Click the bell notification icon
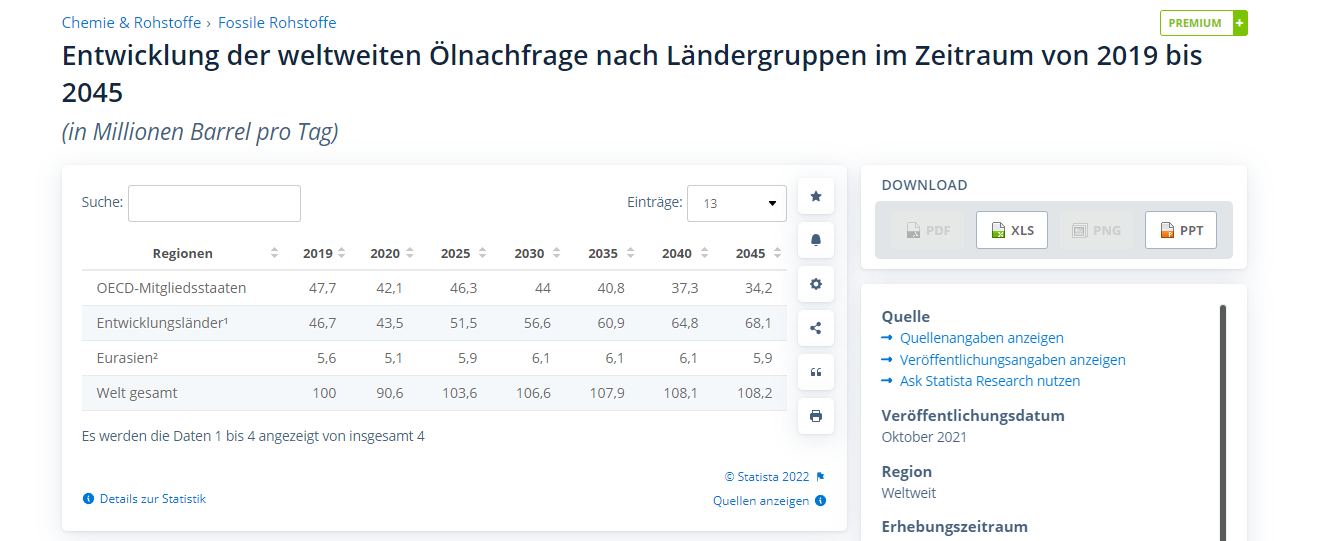Viewport: 1336px width, 541px height. 816,240
